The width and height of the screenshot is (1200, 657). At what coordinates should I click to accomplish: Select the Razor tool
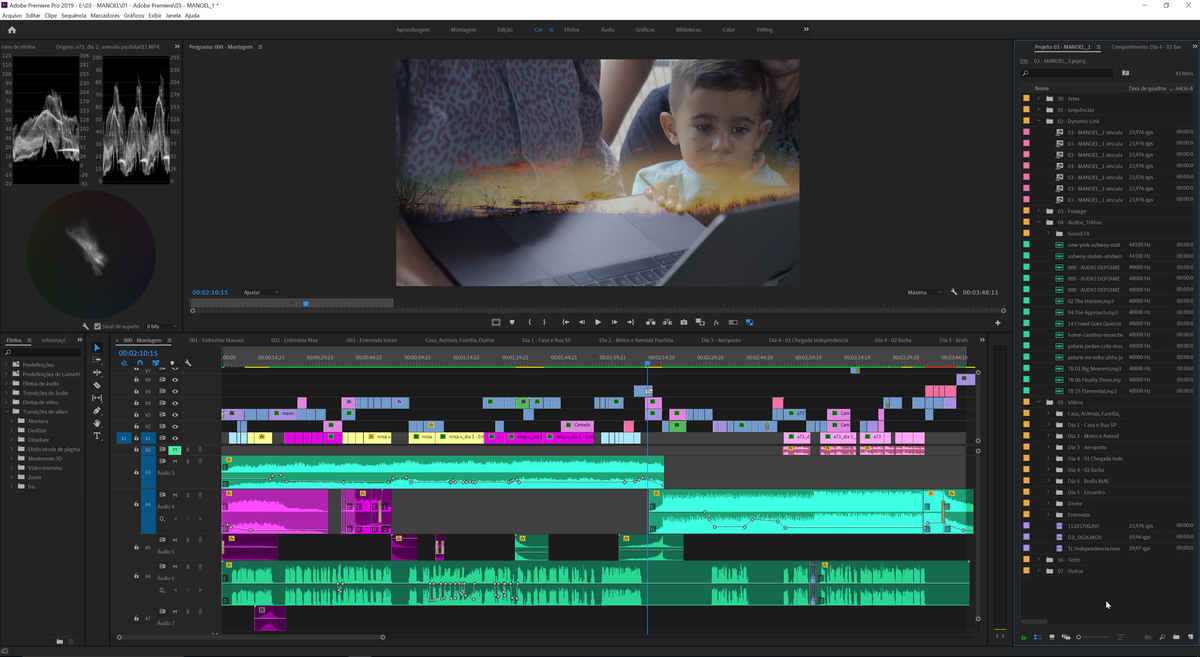point(97,385)
